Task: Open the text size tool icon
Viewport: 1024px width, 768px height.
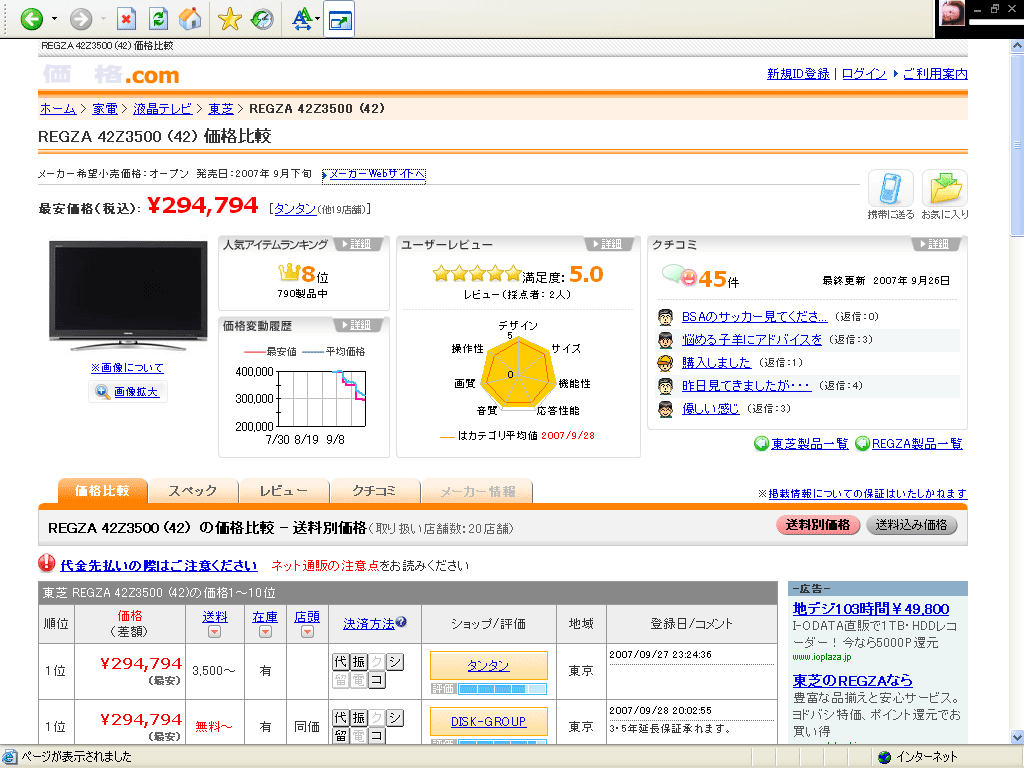Action: point(301,19)
